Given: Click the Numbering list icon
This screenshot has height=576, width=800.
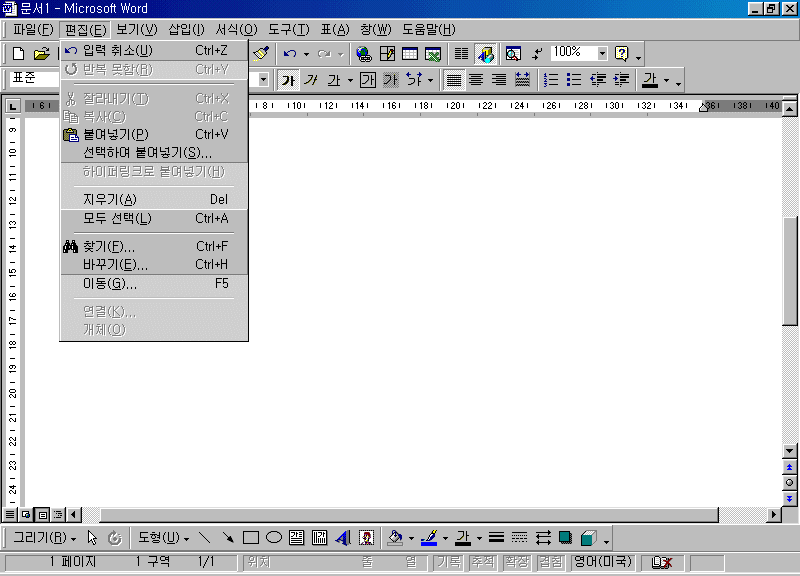Looking at the screenshot, I should click(551, 80).
